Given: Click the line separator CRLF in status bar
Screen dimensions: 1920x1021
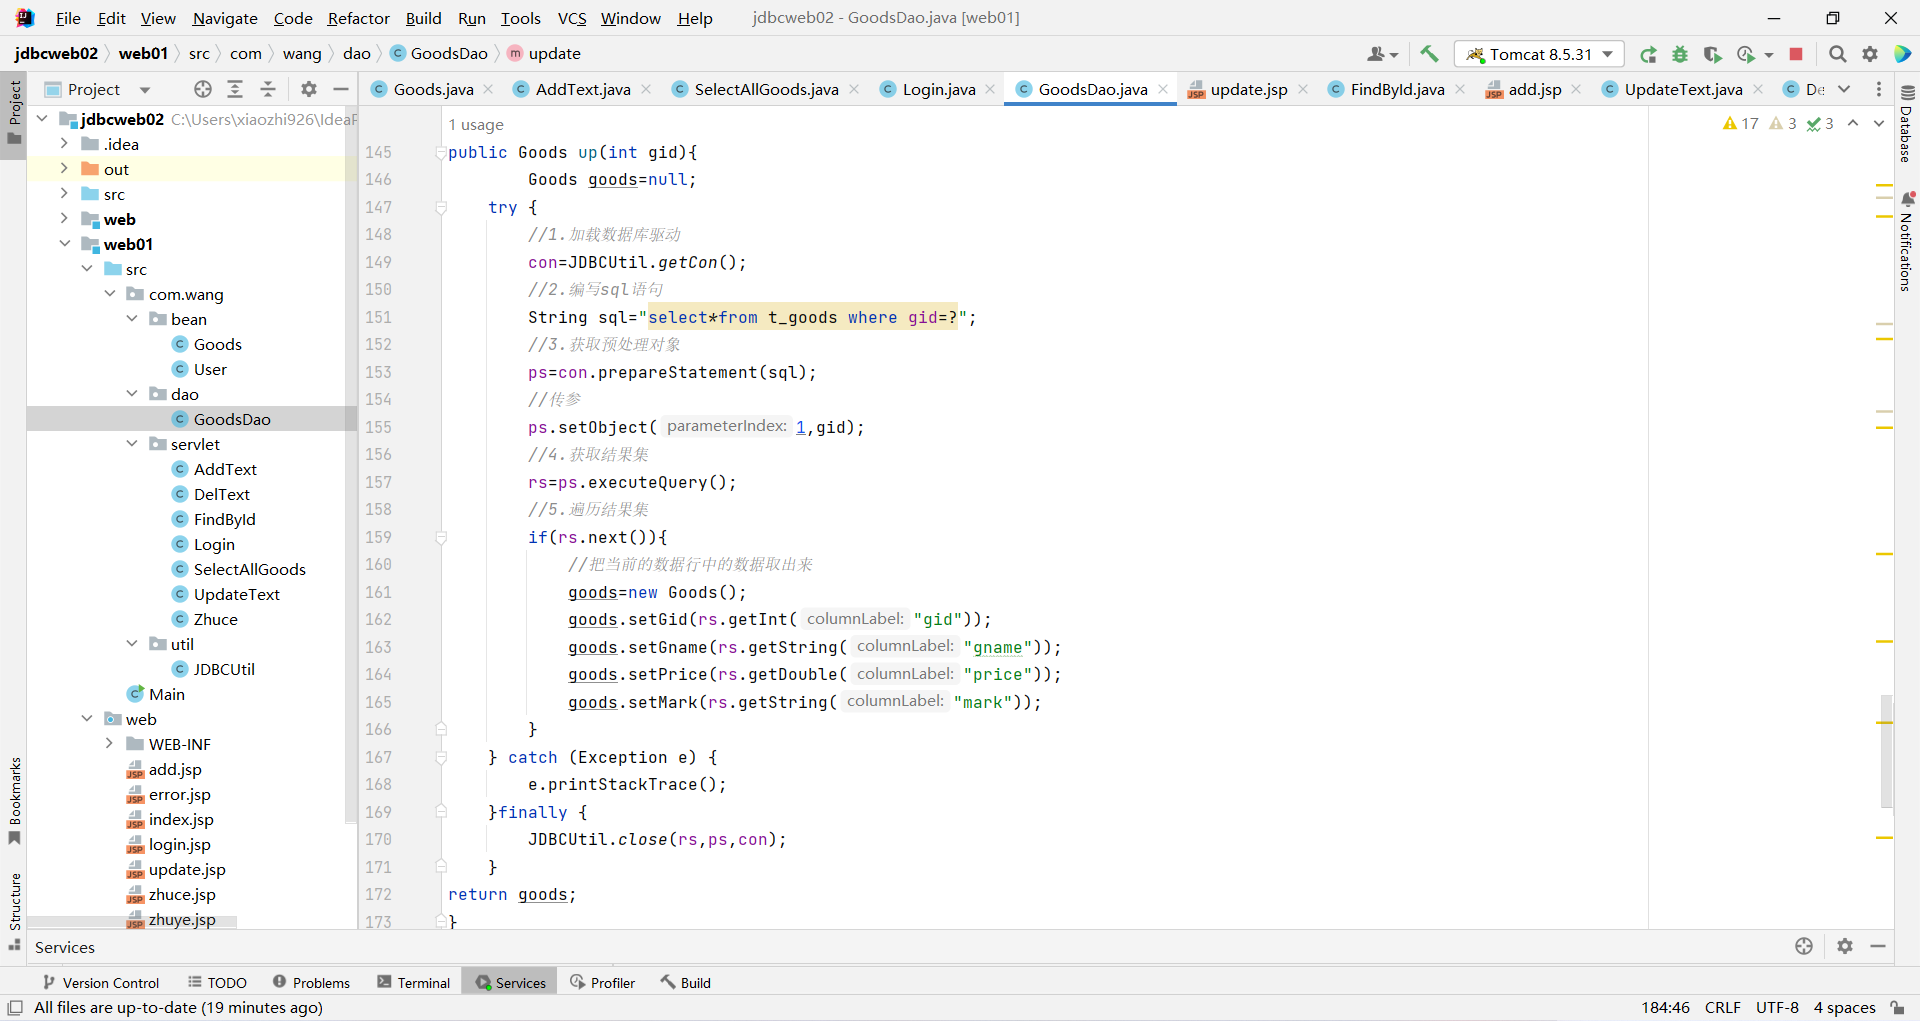Looking at the screenshot, I should (x=1723, y=1007).
